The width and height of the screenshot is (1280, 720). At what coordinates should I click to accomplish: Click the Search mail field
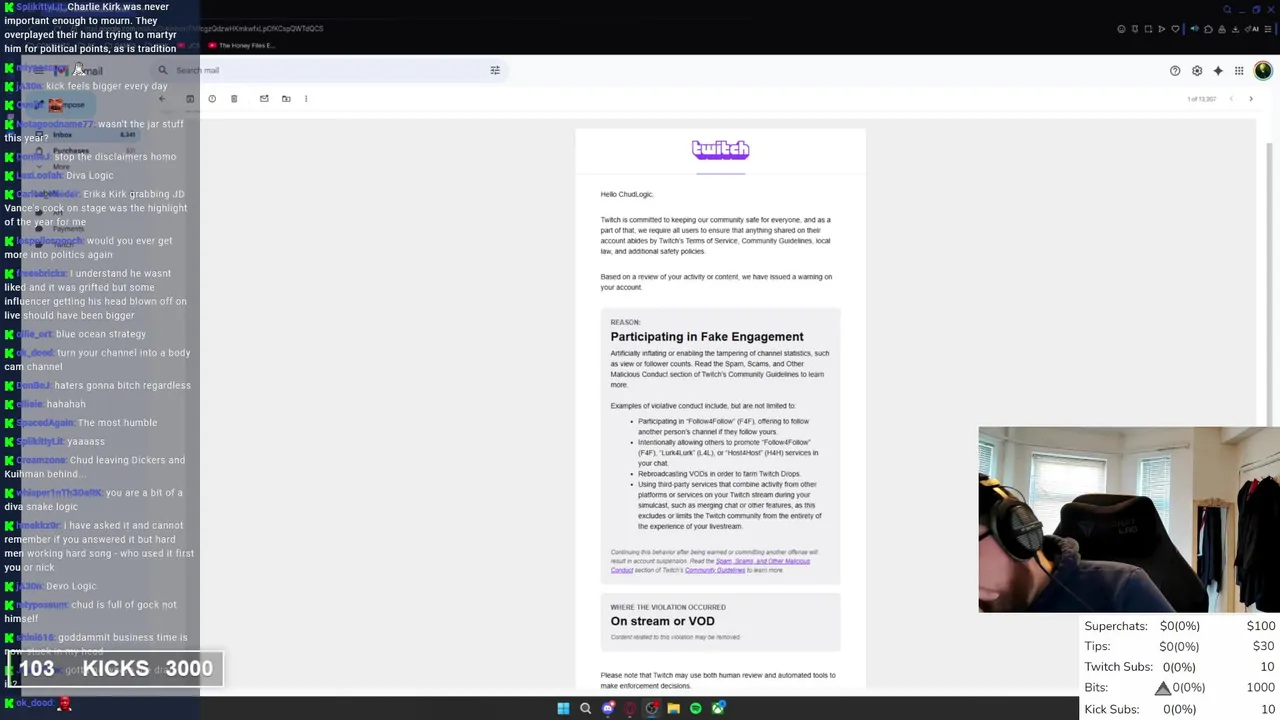(330, 70)
